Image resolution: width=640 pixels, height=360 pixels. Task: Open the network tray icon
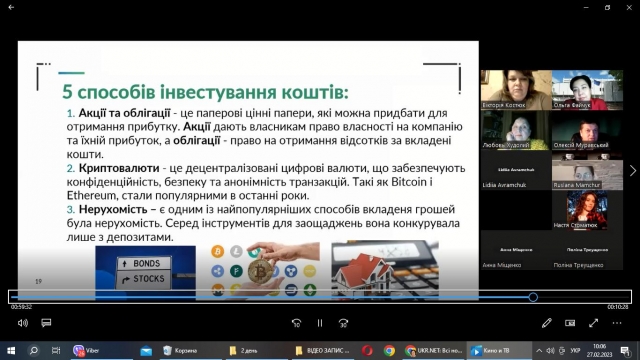(x=562, y=351)
